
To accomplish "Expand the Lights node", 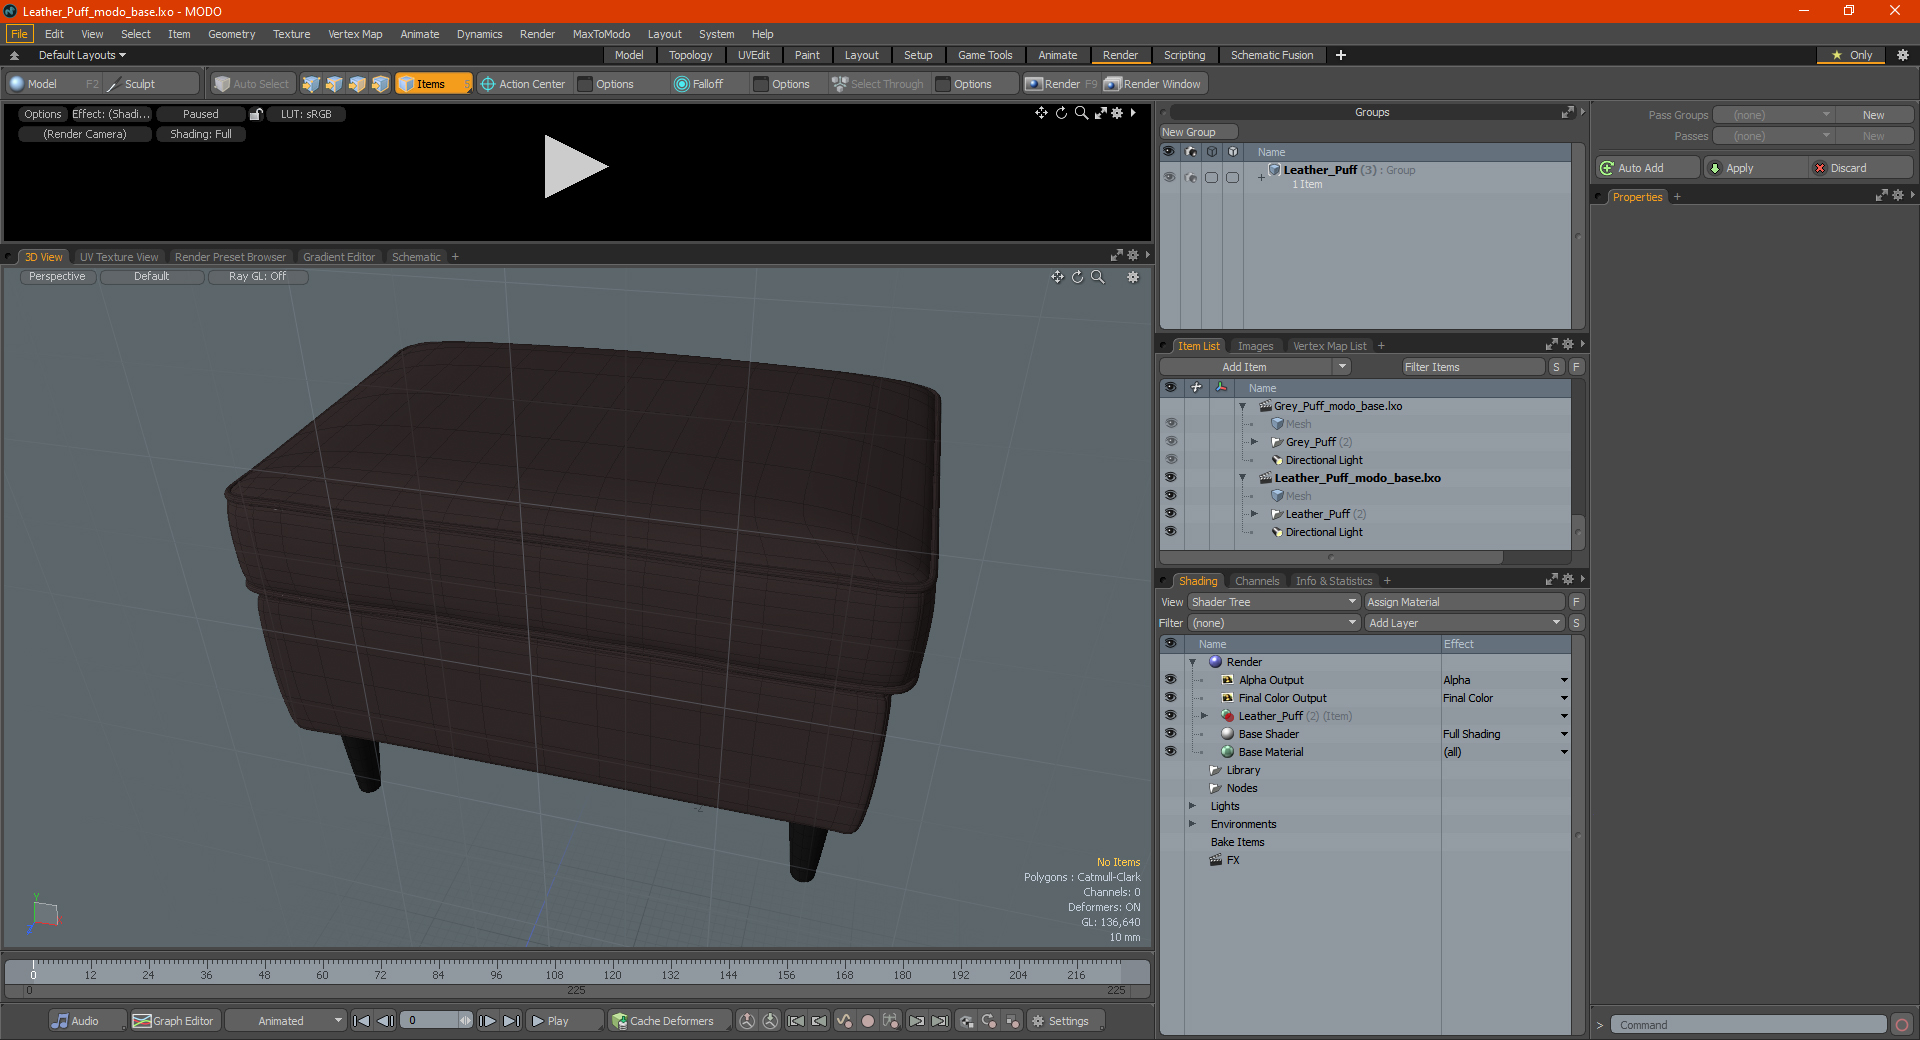I will [x=1192, y=806].
